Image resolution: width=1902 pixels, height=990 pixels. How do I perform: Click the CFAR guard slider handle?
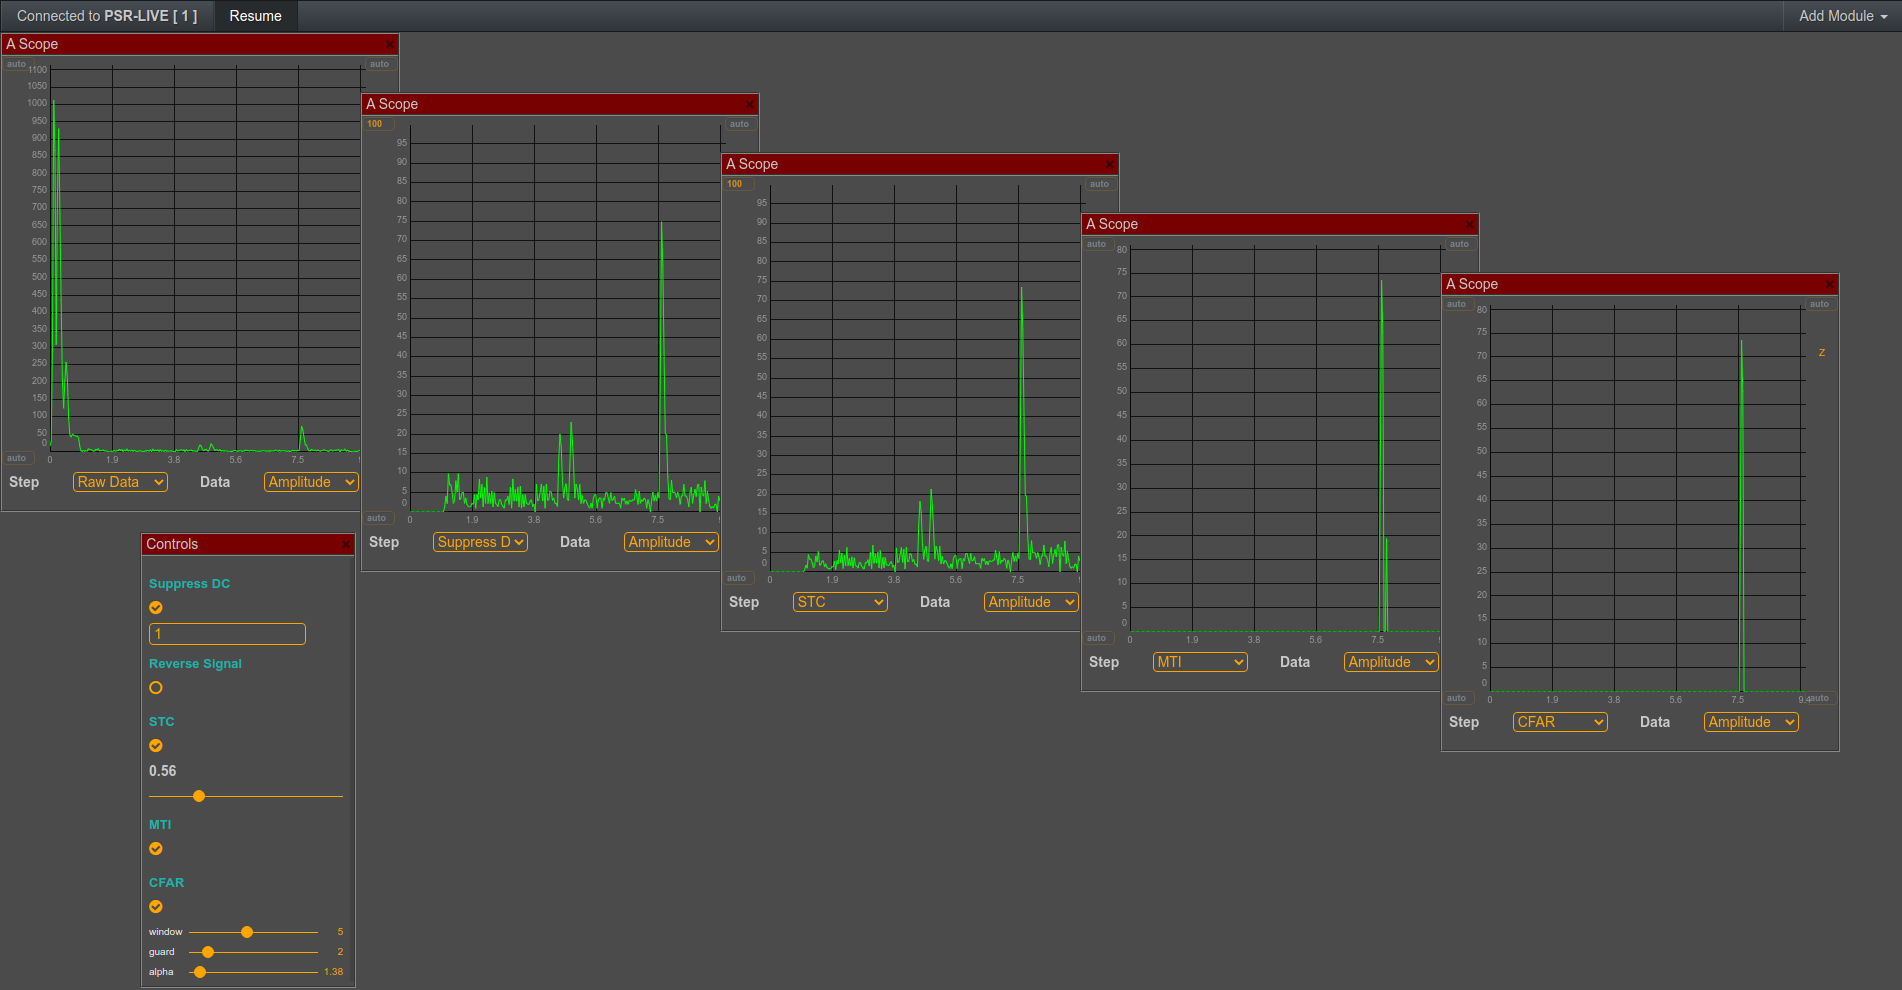click(x=208, y=952)
